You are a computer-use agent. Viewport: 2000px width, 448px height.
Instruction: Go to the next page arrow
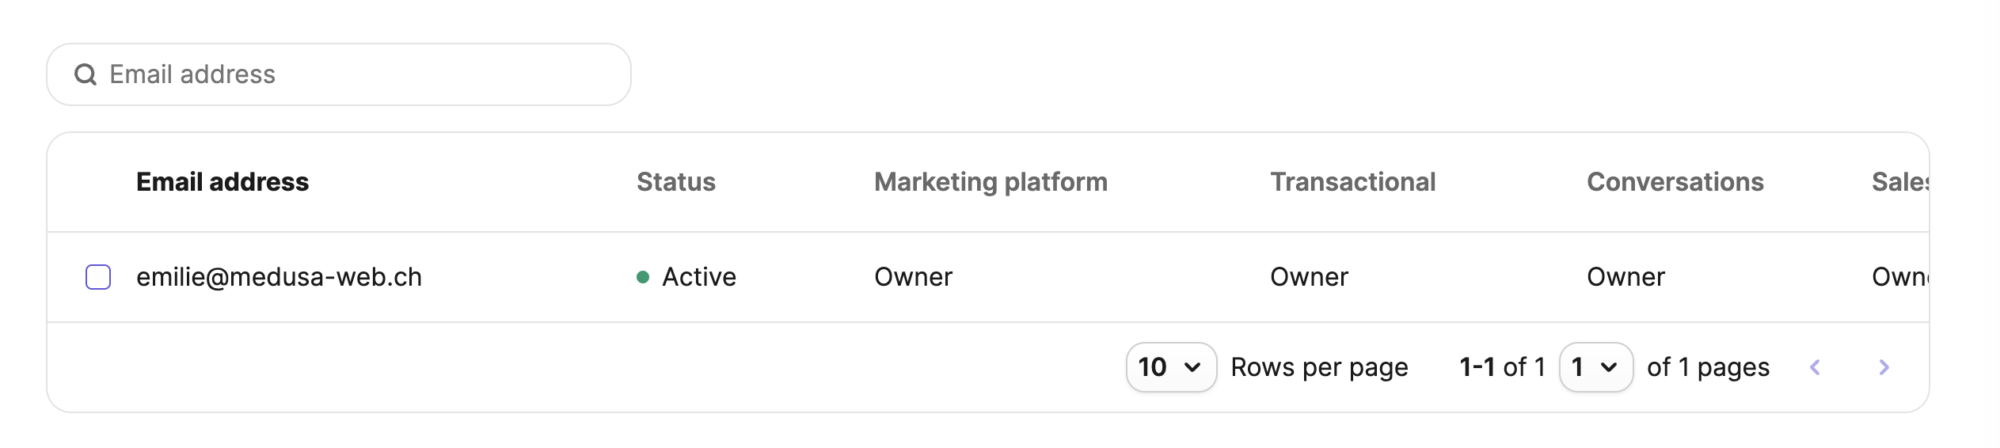pos(1884,367)
